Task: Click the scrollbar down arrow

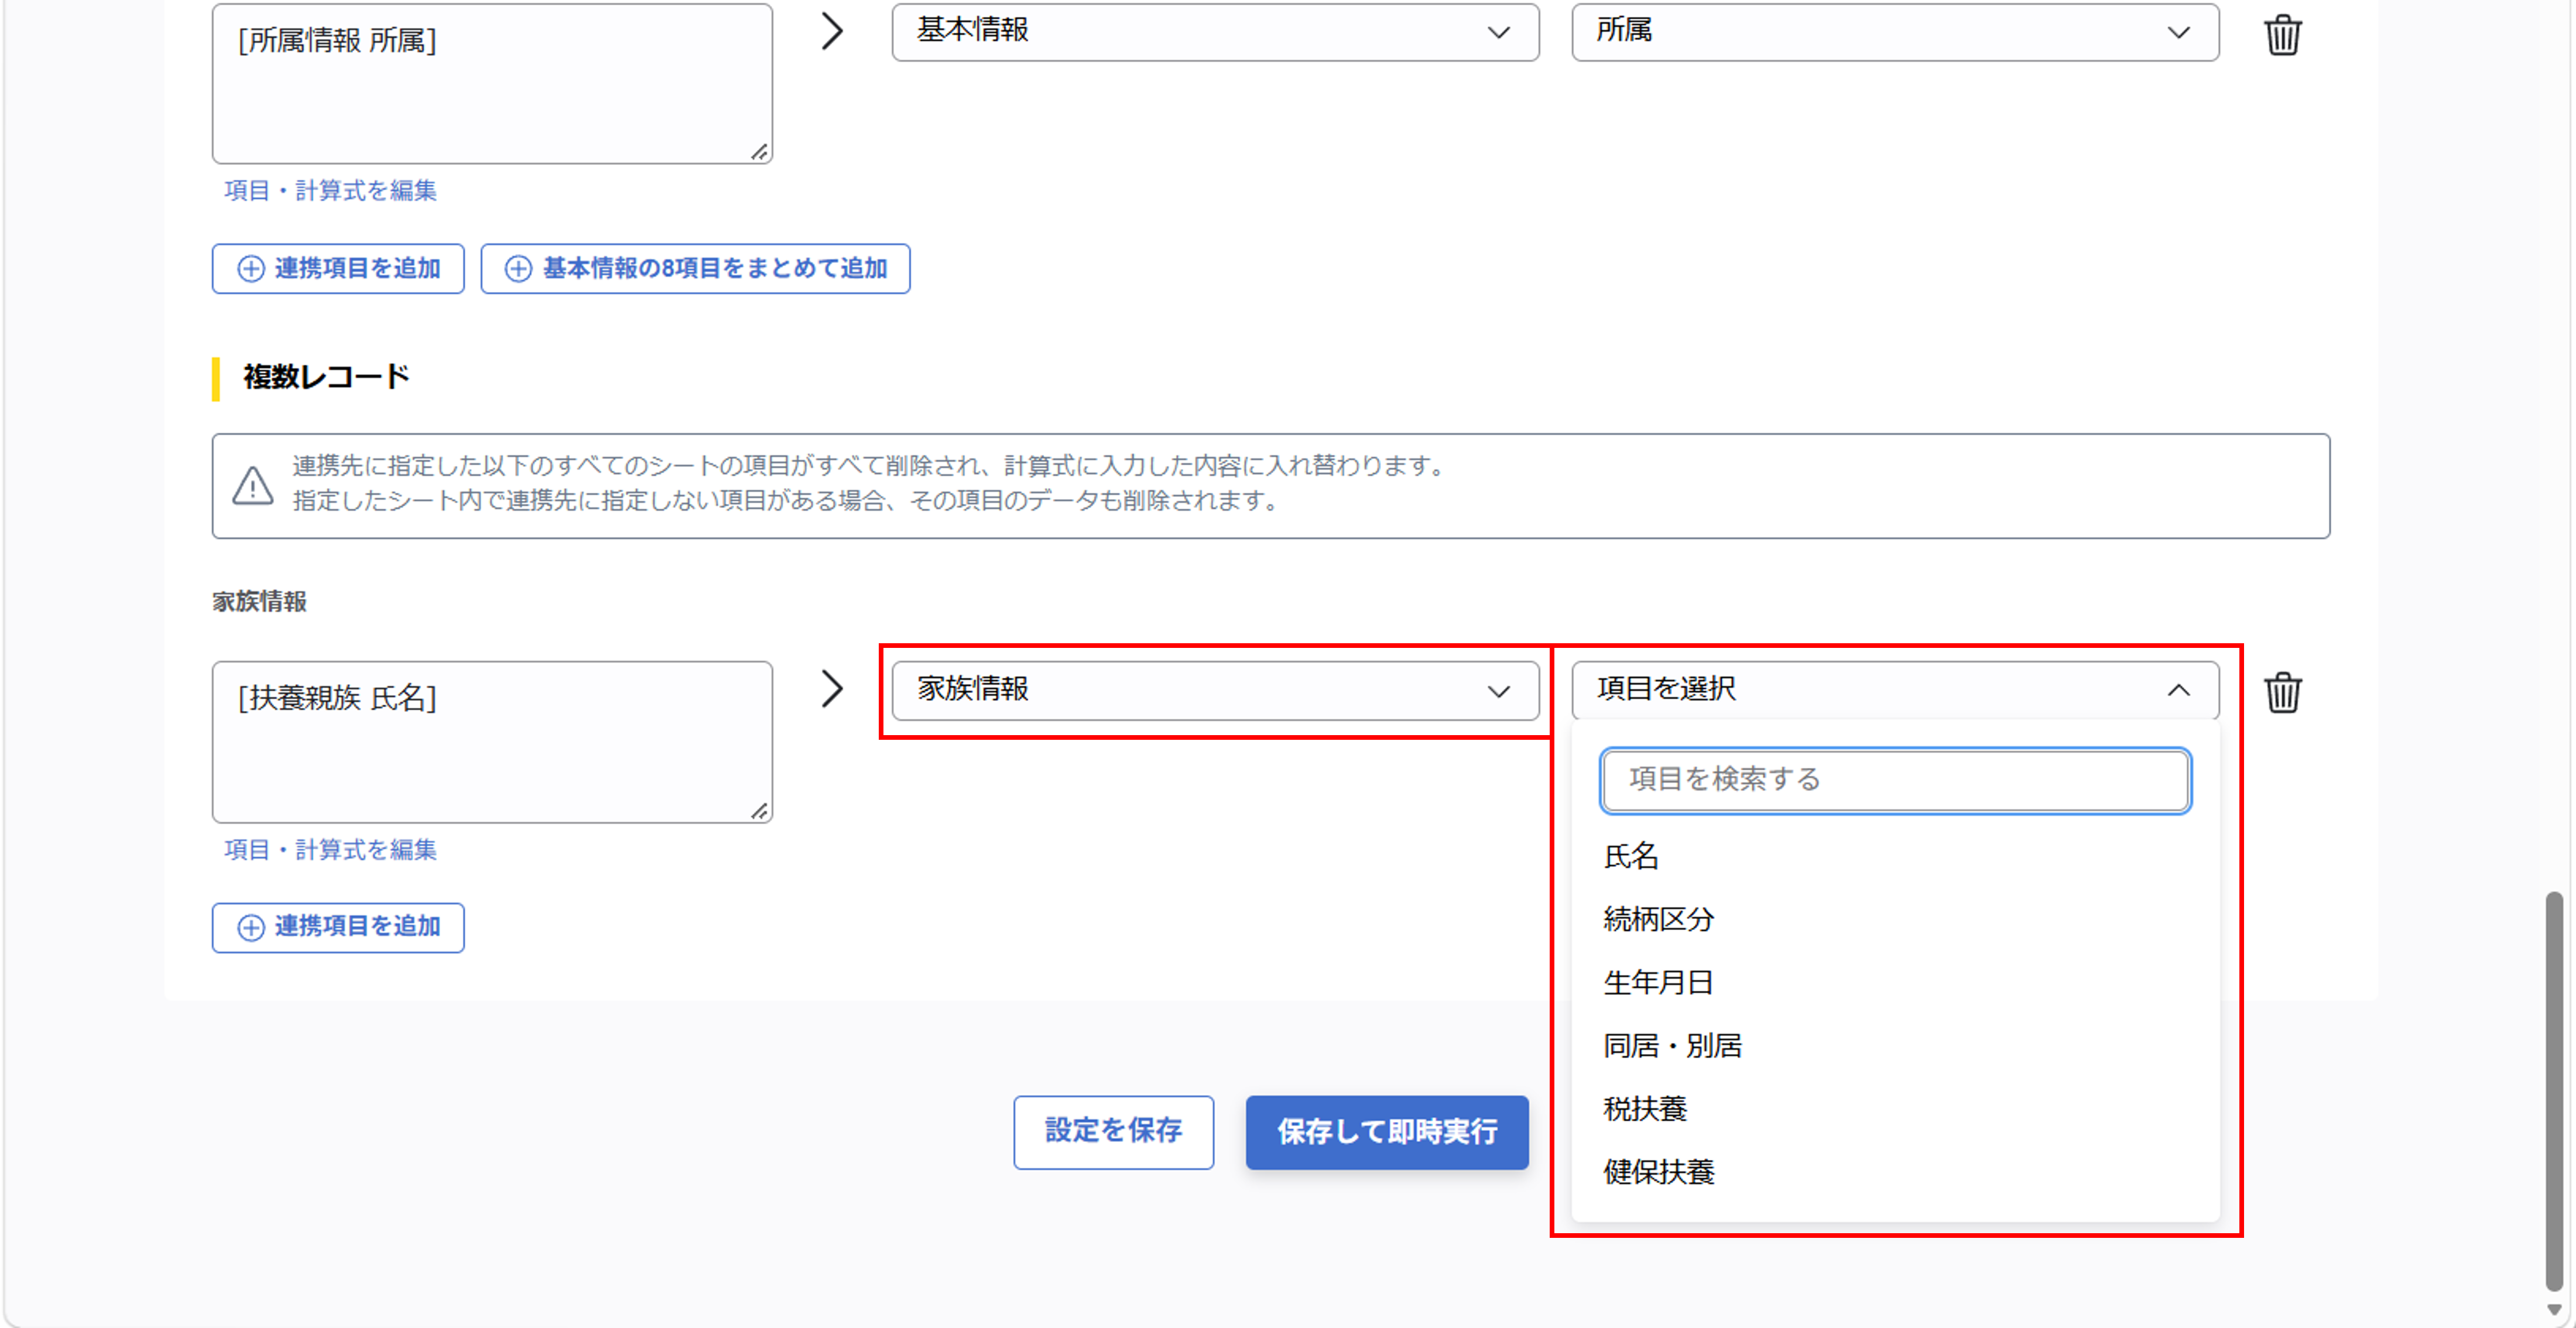Action: (2553, 1310)
